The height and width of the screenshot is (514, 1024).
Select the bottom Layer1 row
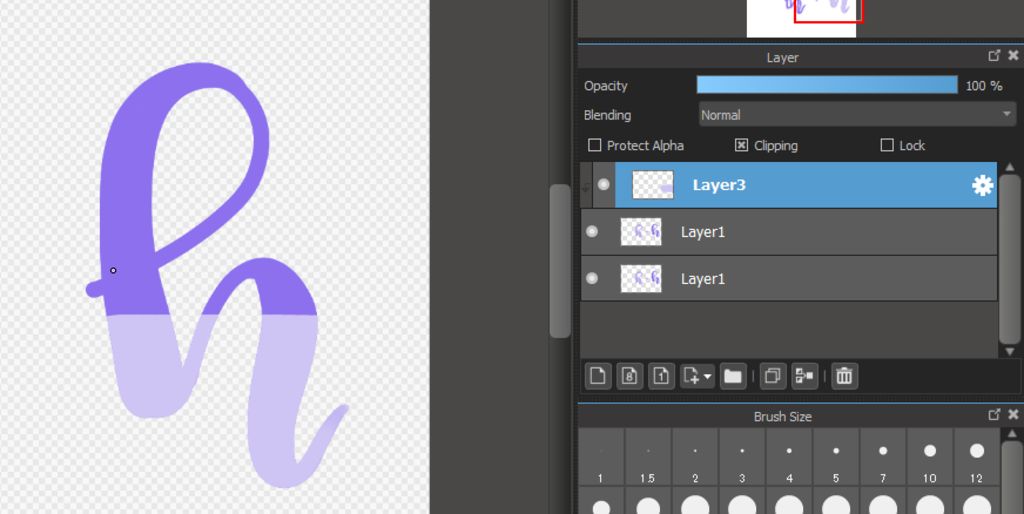(x=789, y=278)
